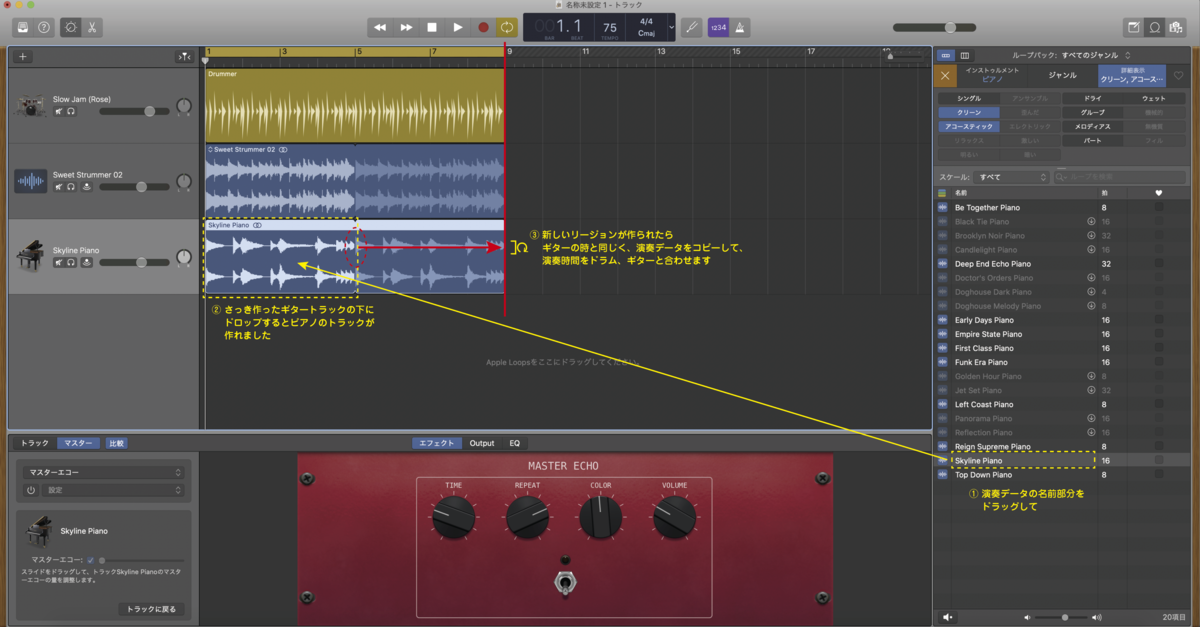Mute loop preview with speaker icon
The image size is (1200, 627).
coord(948,617)
